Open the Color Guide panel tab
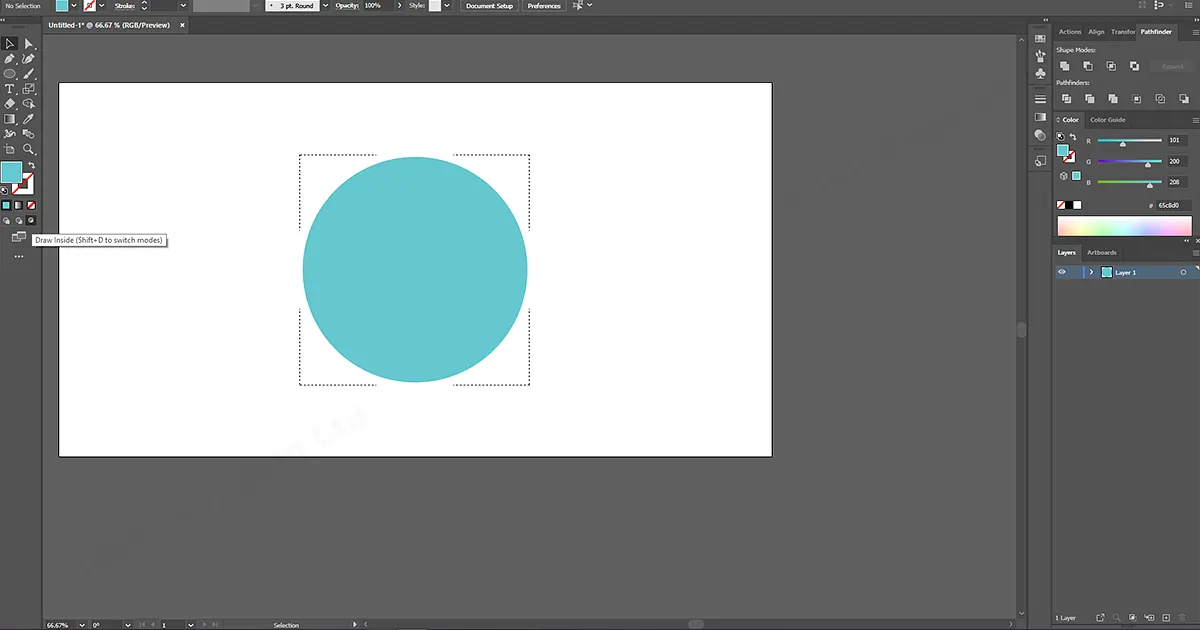Image resolution: width=1200 pixels, height=630 pixels. (x=1107, y=119)
